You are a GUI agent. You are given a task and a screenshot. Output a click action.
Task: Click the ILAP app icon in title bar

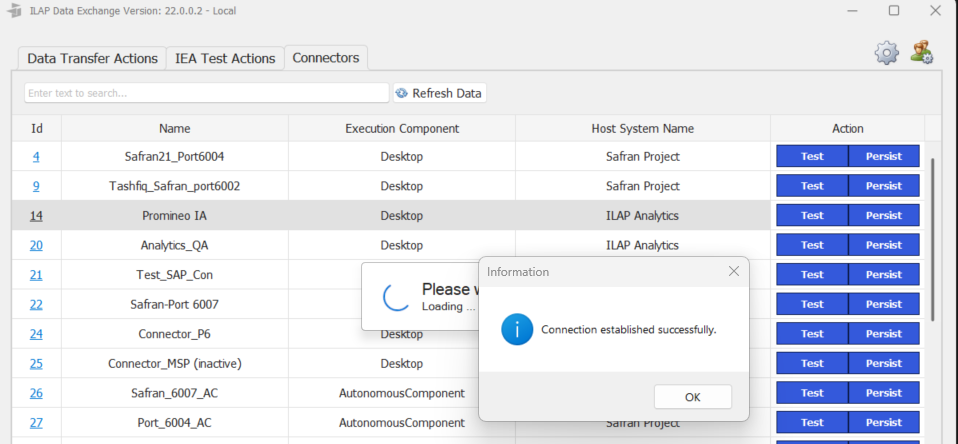pyautogui.click(x=14, y=10)
